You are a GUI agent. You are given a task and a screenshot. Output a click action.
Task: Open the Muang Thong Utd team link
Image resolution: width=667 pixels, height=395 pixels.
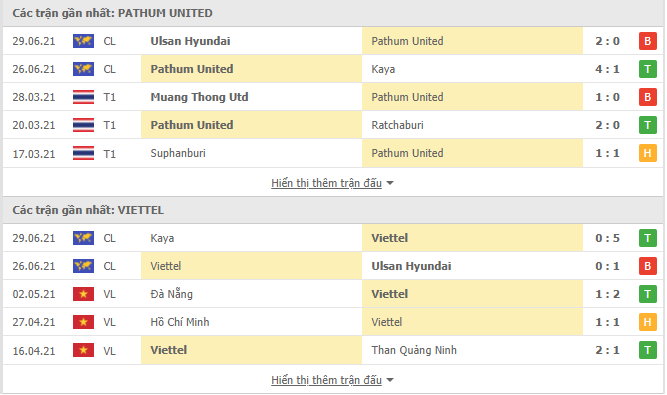coord(199,97)
